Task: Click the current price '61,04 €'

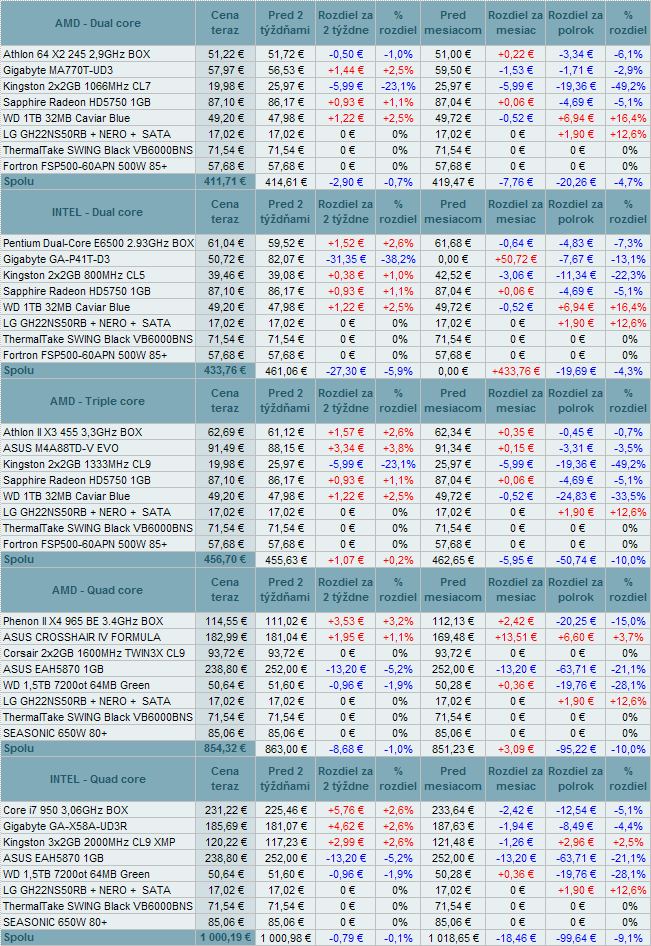Action: coord(226,243)
